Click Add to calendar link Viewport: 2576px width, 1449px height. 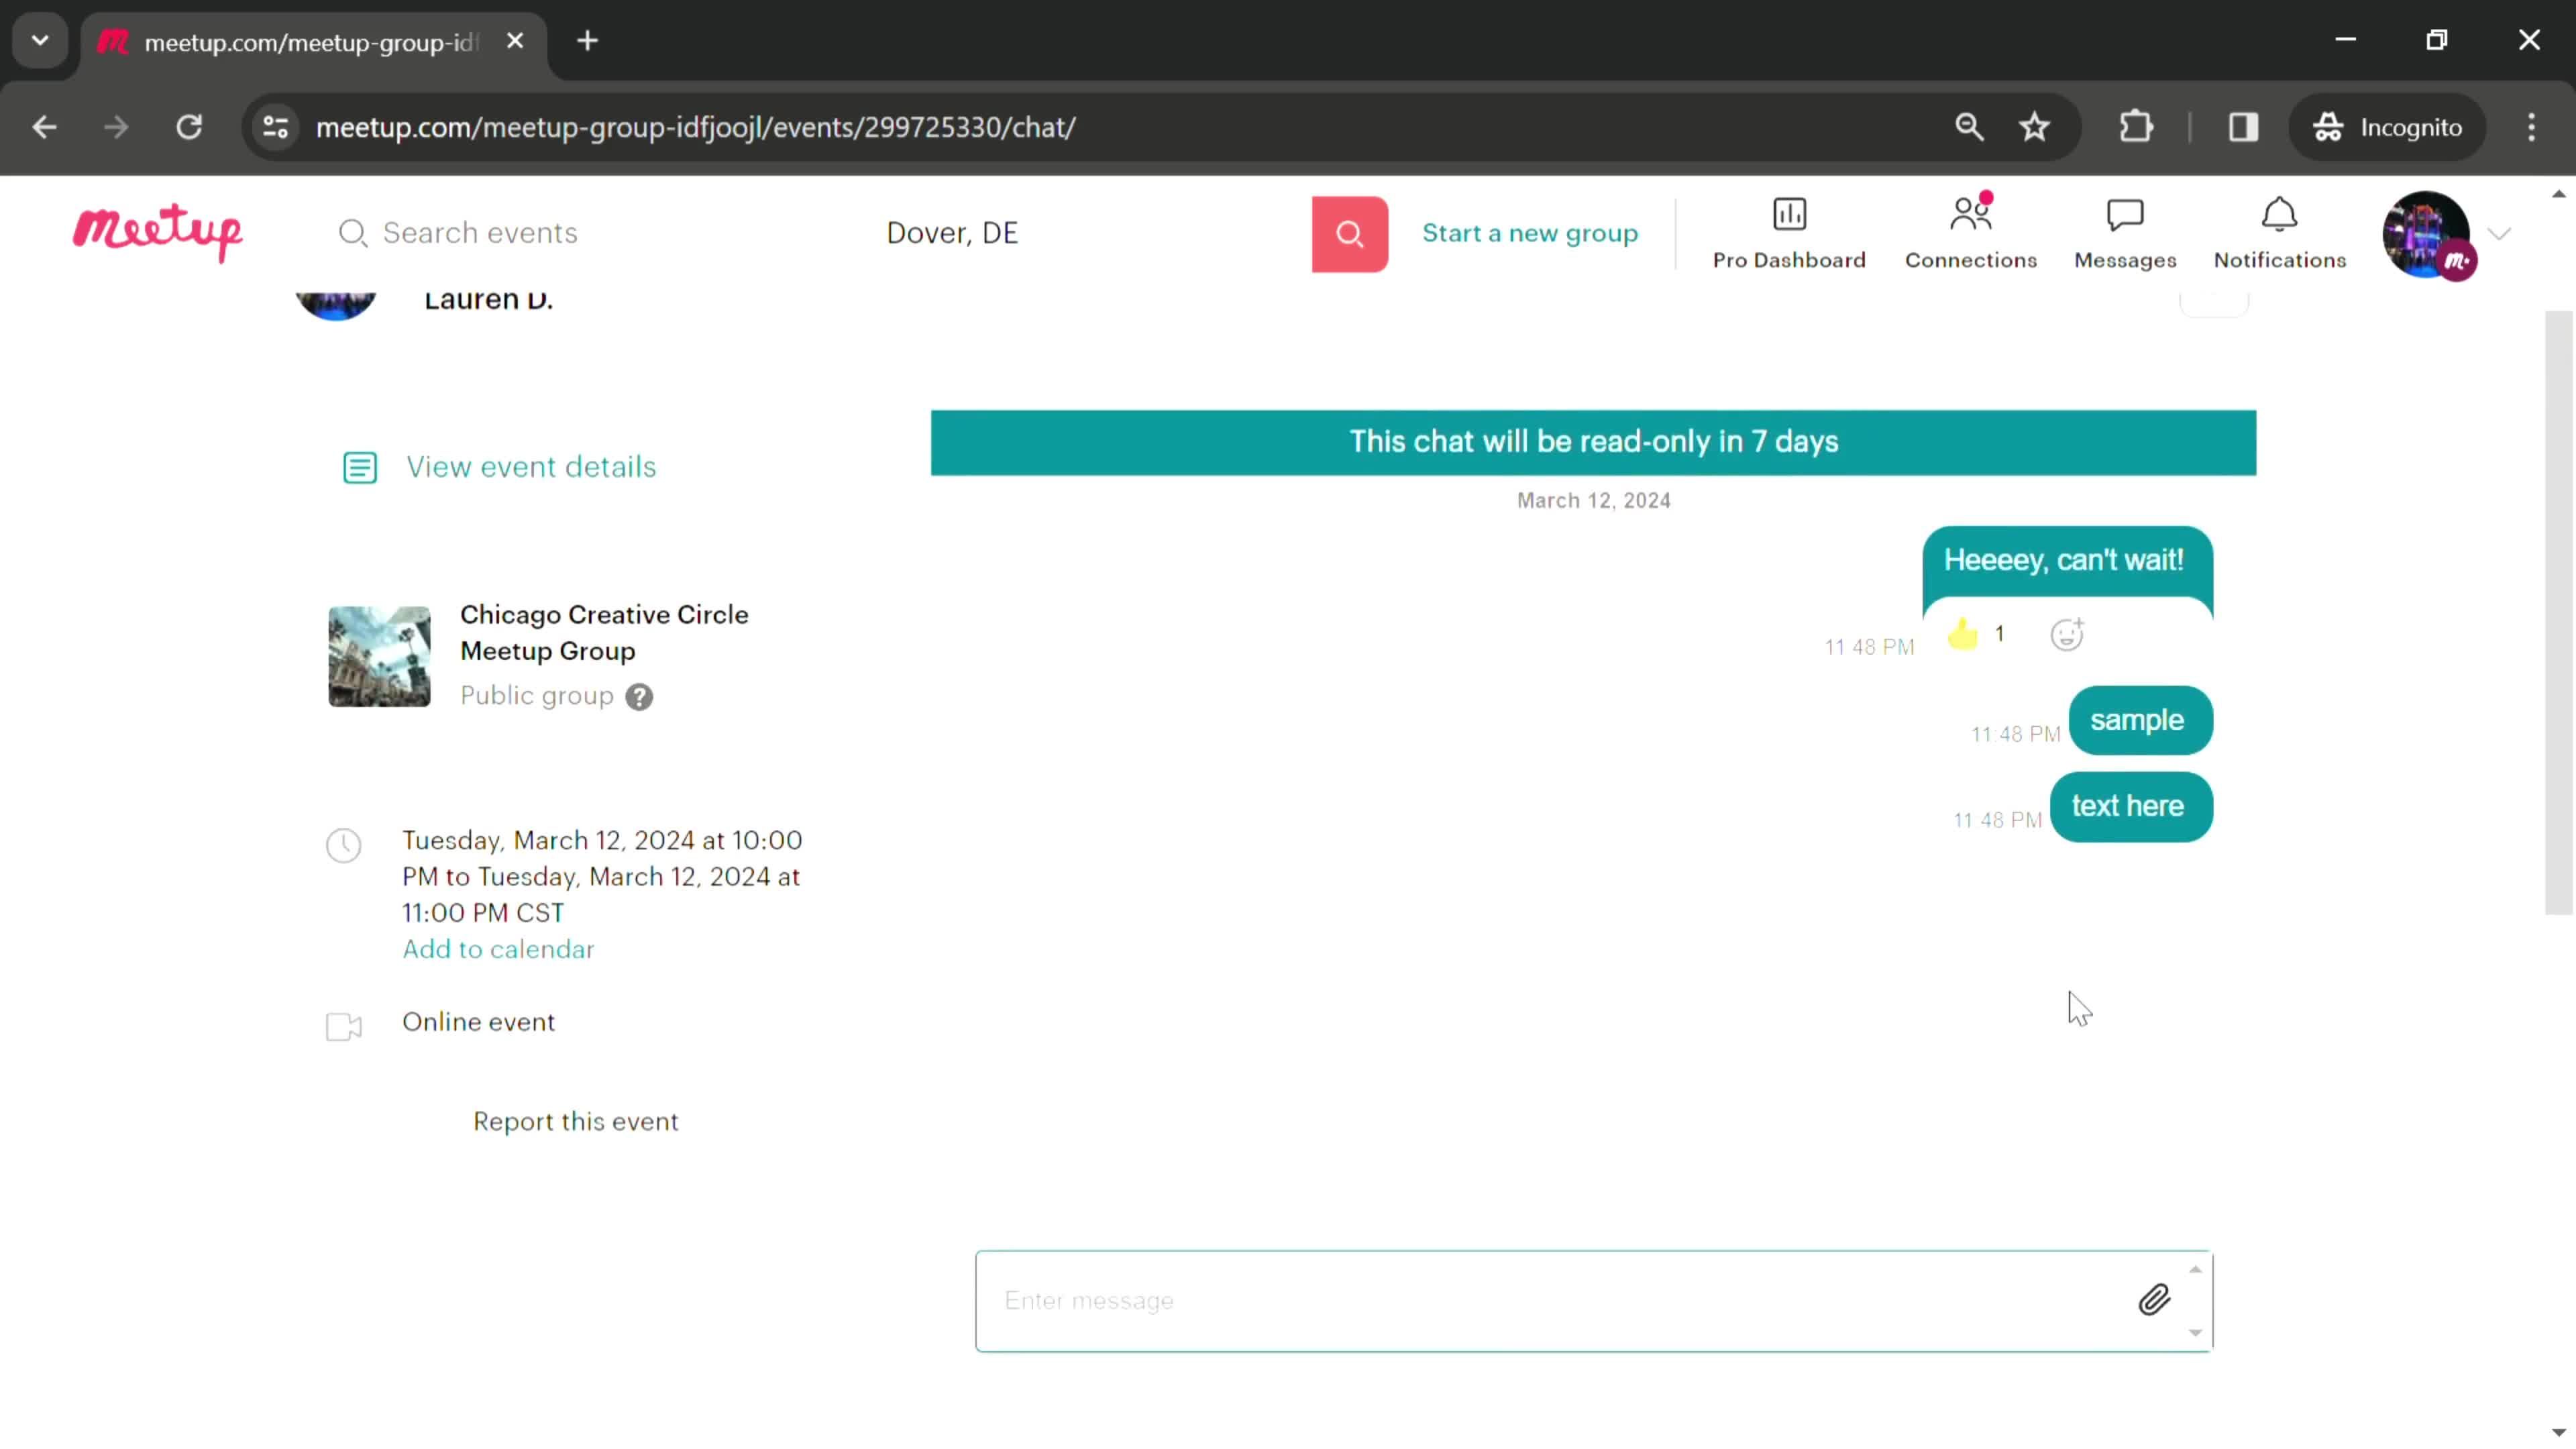tap(497, 950)
